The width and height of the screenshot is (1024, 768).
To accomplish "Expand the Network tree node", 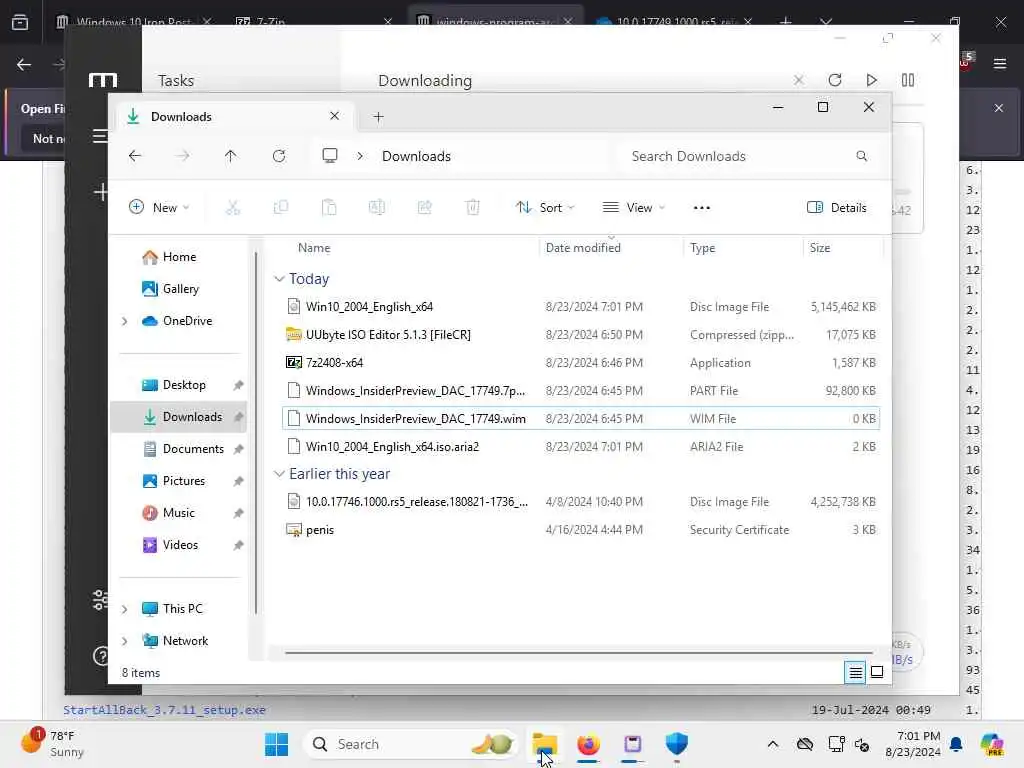I will click(124, 641).
